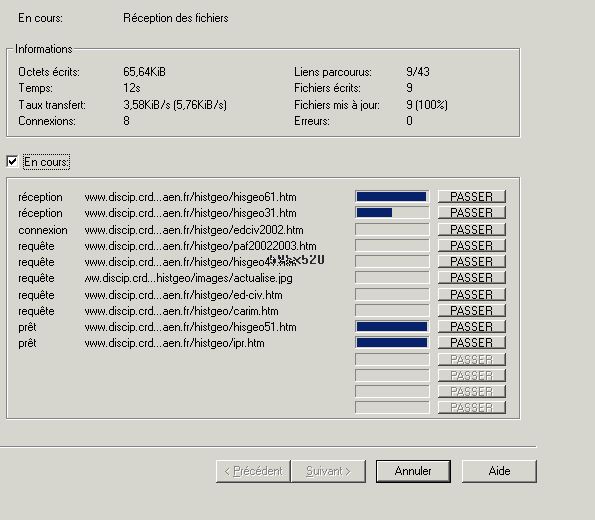Click the empty progress bar of actualise.jpg
The width and height of the screenshot is (595, 520).
pyautogui.click(x=392, y=277)
